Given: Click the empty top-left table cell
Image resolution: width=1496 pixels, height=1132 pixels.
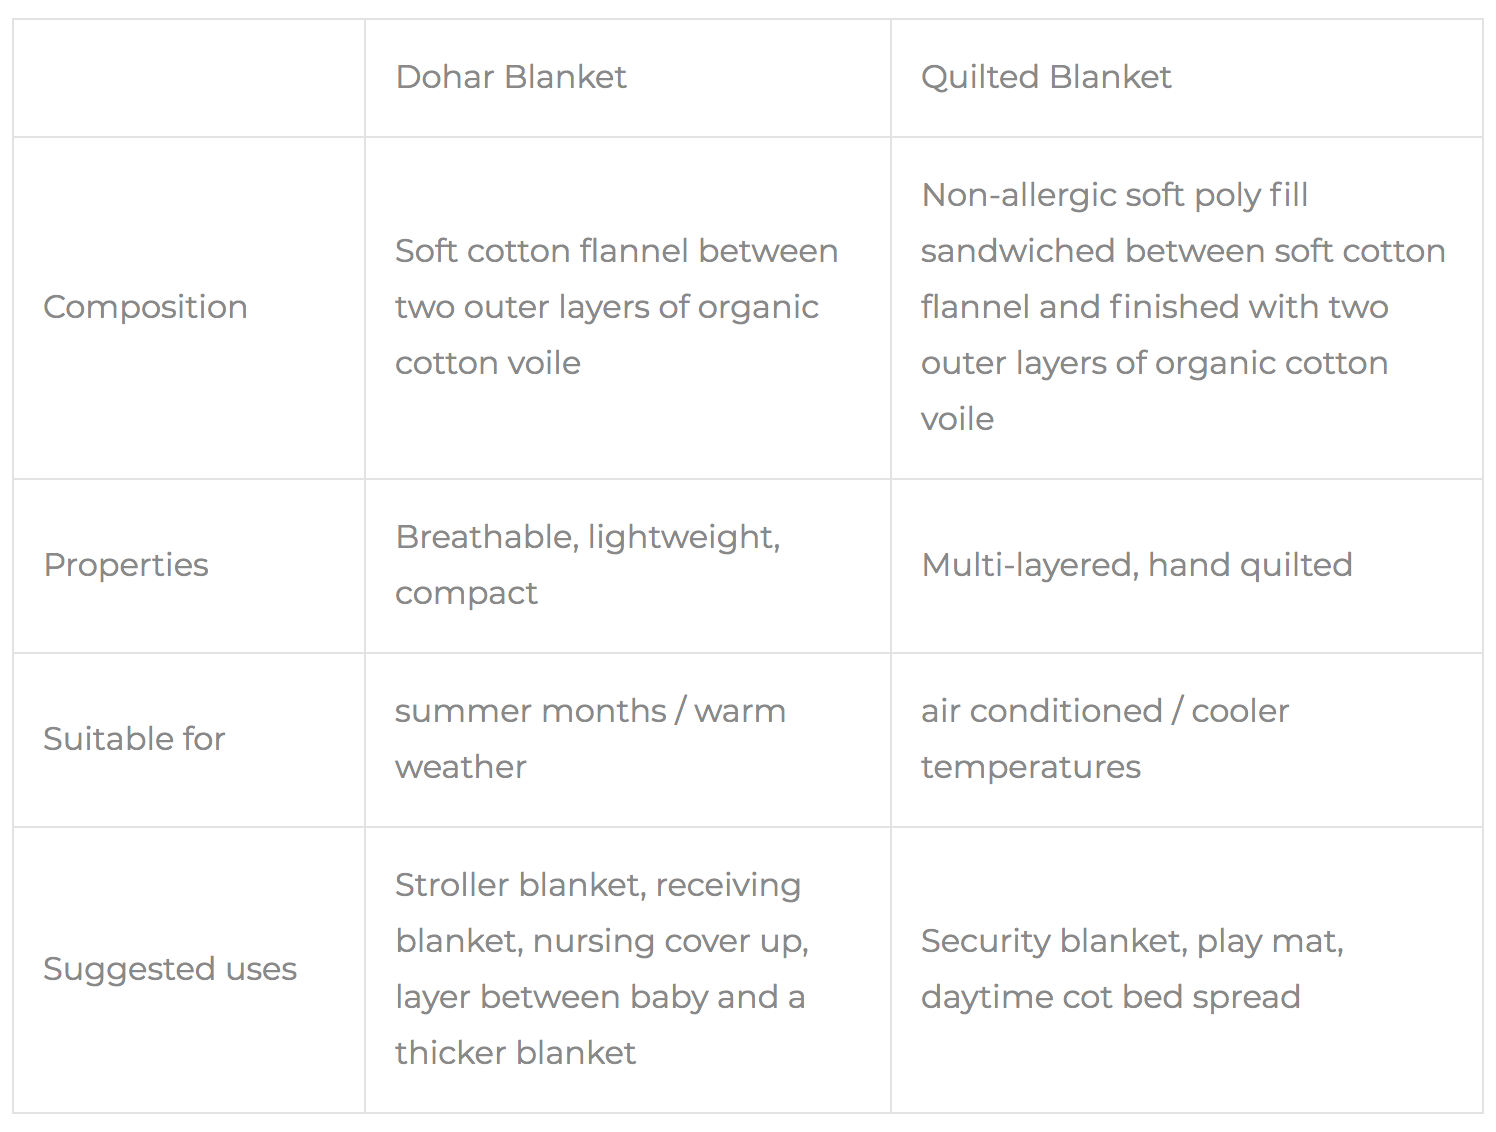Looking at the screenshot, I should 189,78.
